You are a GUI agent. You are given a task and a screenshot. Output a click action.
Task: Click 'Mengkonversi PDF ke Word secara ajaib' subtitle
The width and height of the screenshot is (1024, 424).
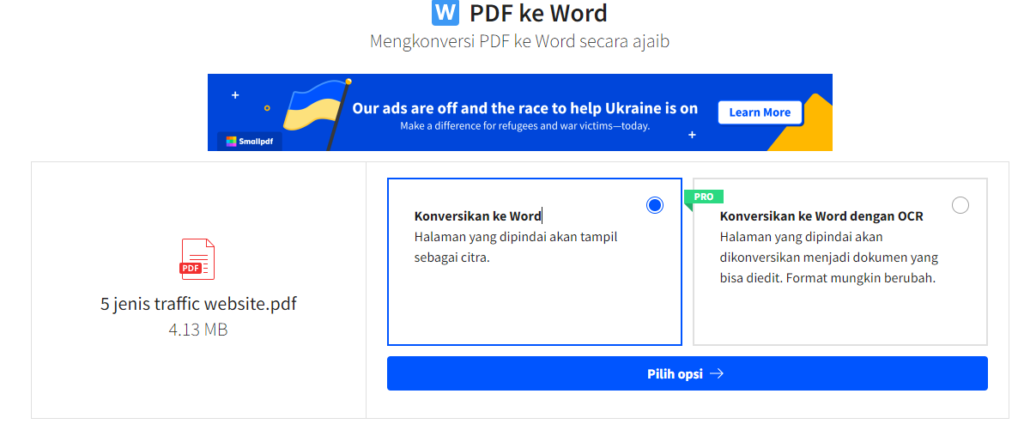pos(520,41)
